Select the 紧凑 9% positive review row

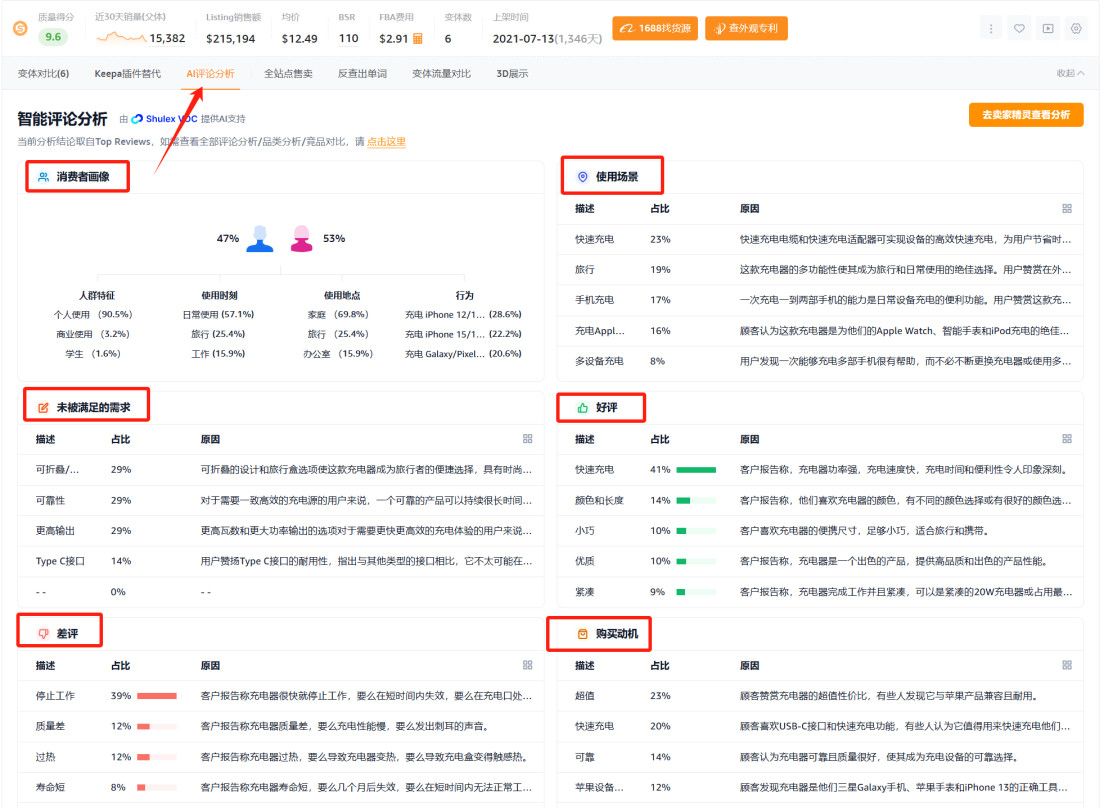(820, 592)
